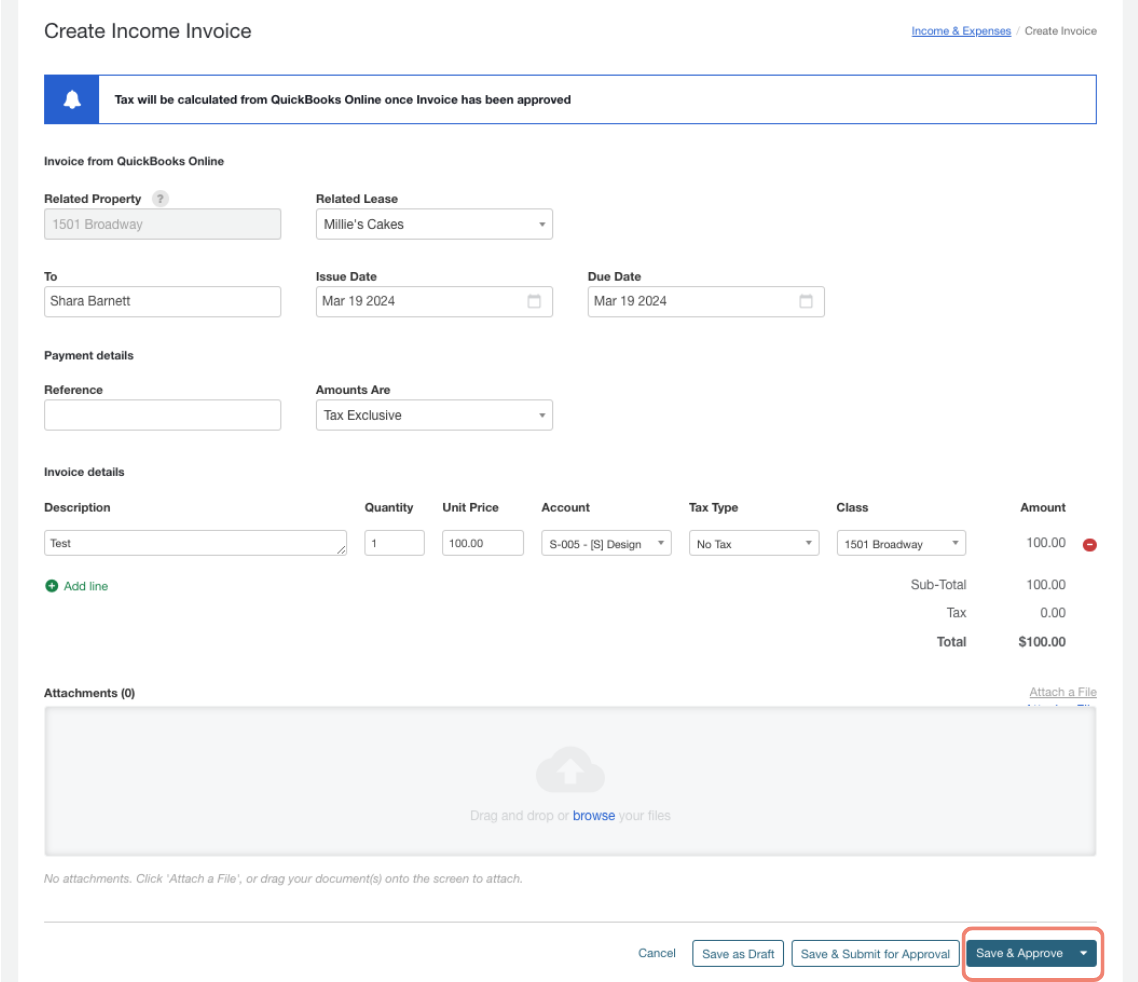Viewport: 1138px width, 982px height.
Task: Click Attach a File link
Action: pyautogui.click(x=1062, y=691)
